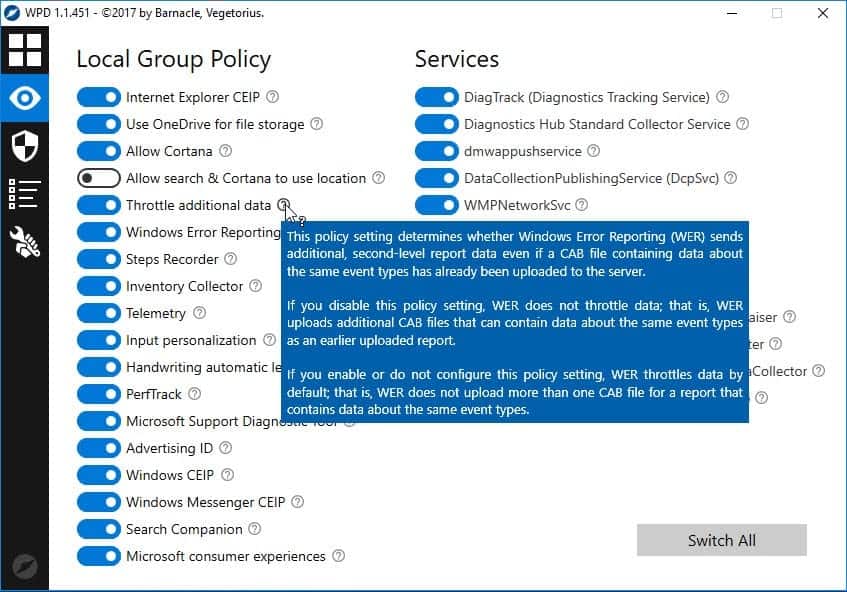Viewport: 847px width, 592px height.
Task: Open help for DataCollectionPublishingService
Action: [x=733, y=178]
